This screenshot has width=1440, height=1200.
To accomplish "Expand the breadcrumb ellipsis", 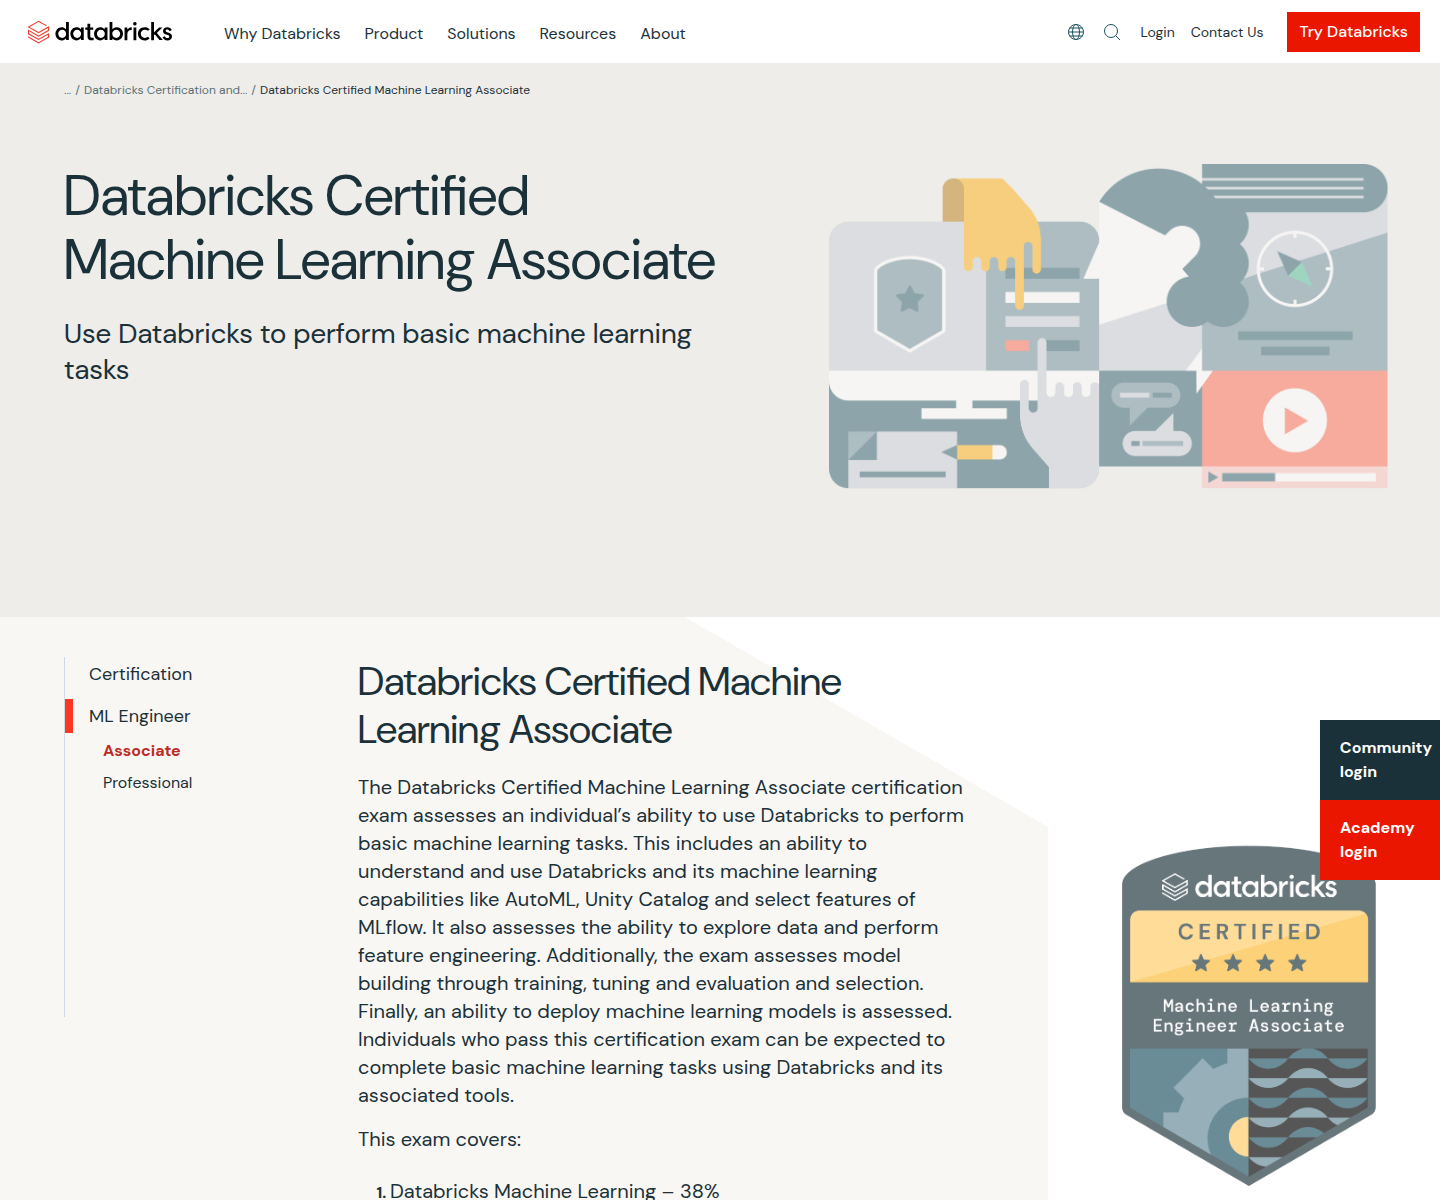I will [68, 90].
